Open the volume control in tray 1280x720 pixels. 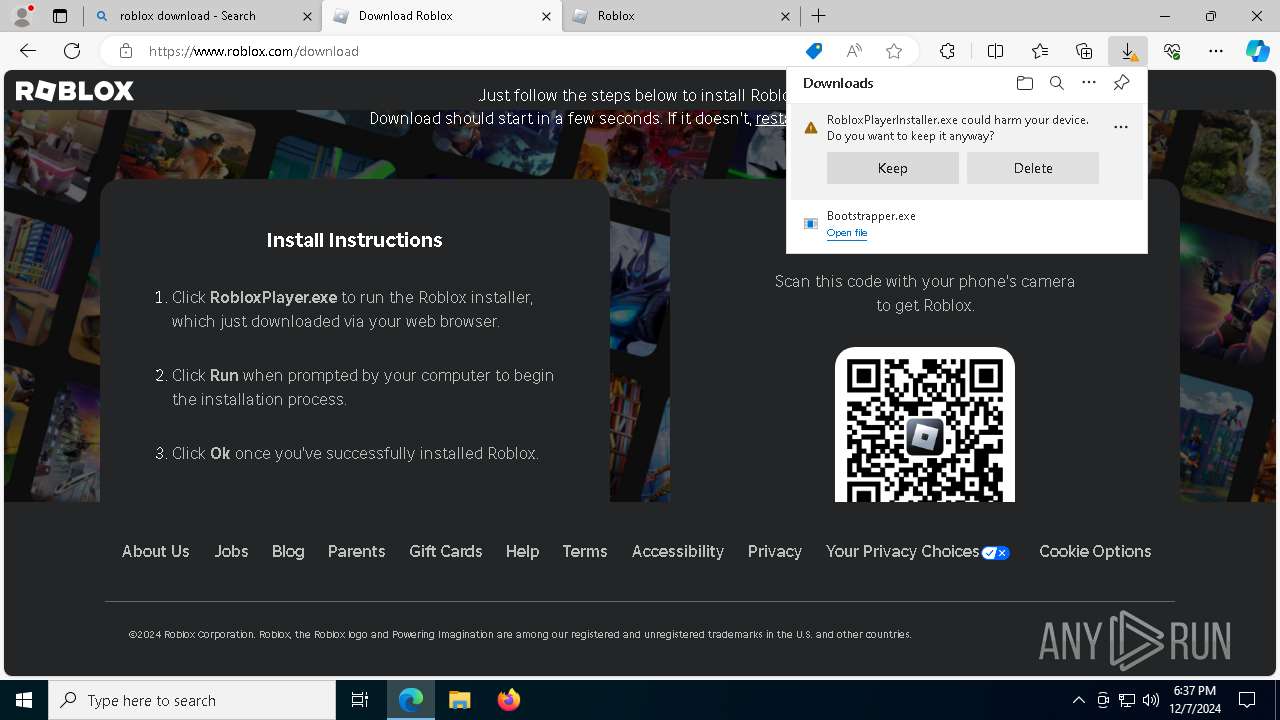(x=1151, y=700)
